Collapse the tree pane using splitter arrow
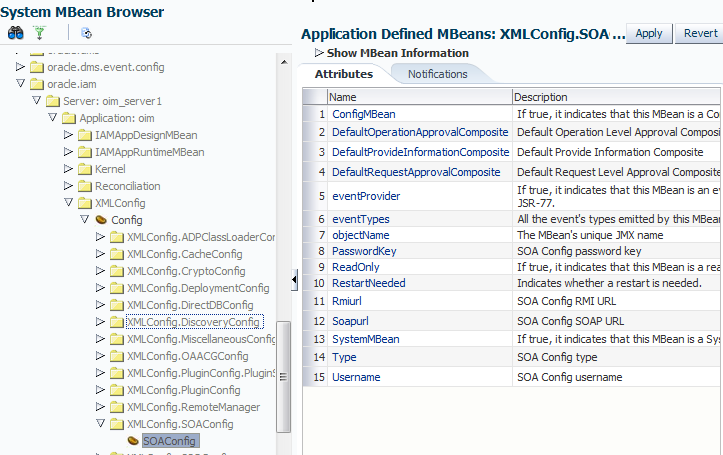 (294, 280)
